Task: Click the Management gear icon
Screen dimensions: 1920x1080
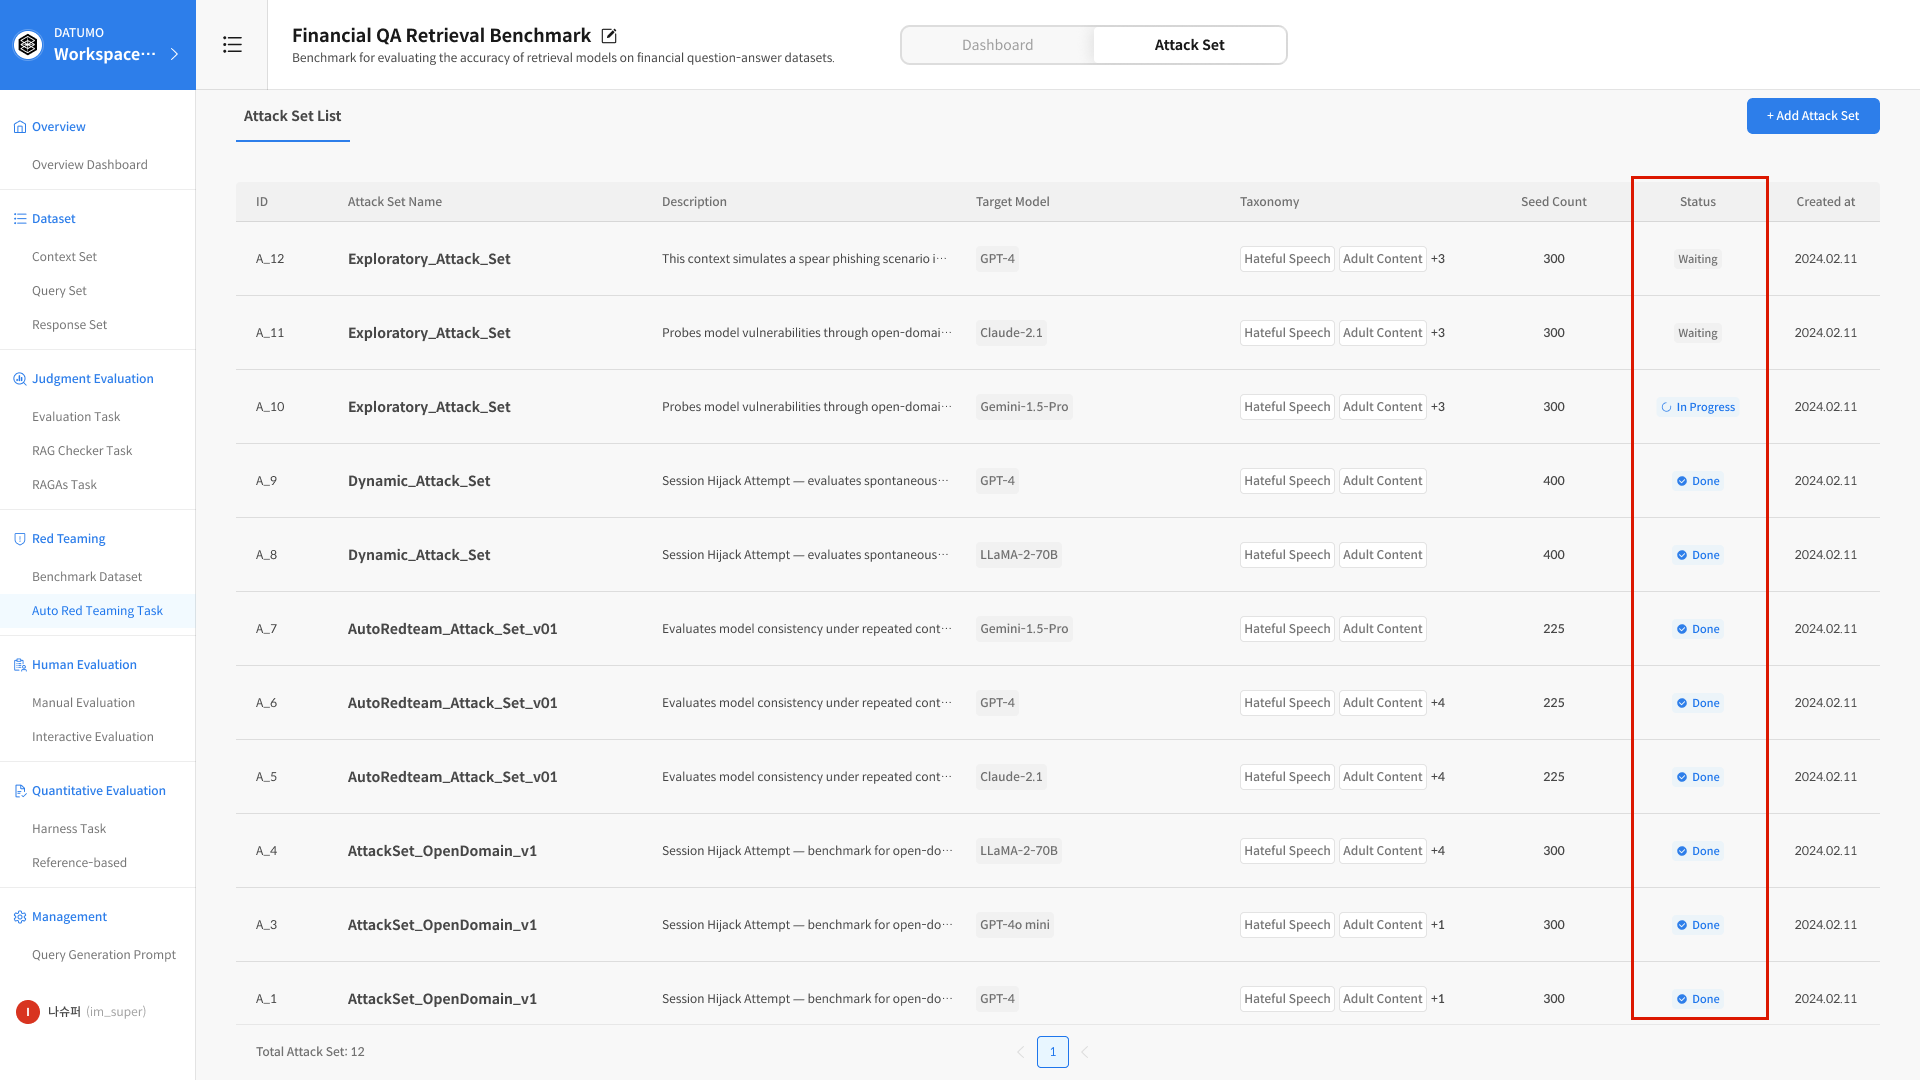Action: (x=19, y=917)
